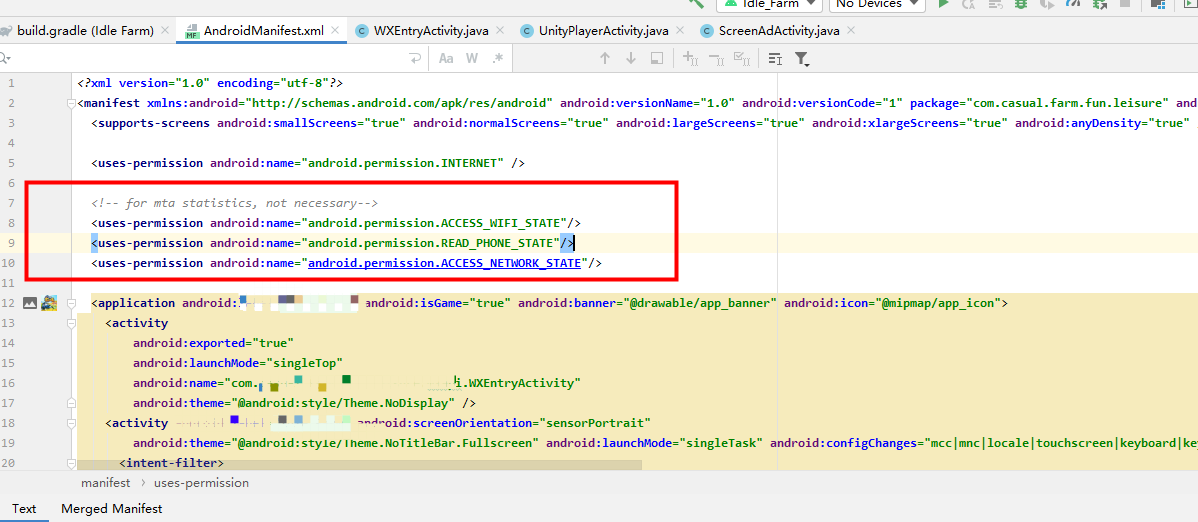This screenshot has height=522, width=1198.
Task: Click the sensorPortrait orientation value
Action: (x=595, y=423)
